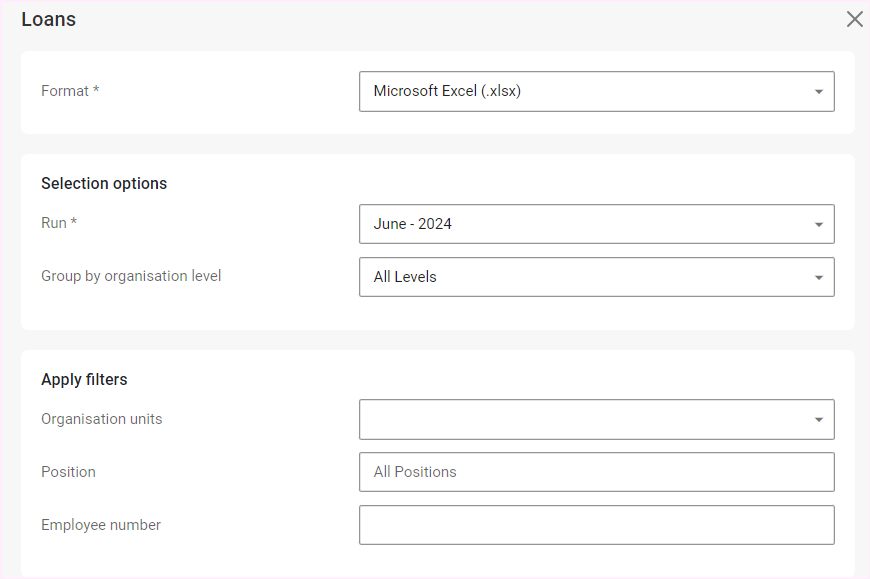Screen dimensions: 870x579
Task: Select the Group by organisation level label
Action: tap(131, 276)
